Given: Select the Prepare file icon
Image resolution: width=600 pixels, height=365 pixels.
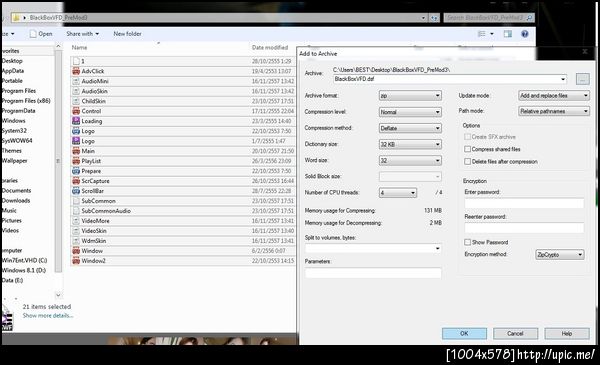Looking at the screenshot, I should point(76,171).
